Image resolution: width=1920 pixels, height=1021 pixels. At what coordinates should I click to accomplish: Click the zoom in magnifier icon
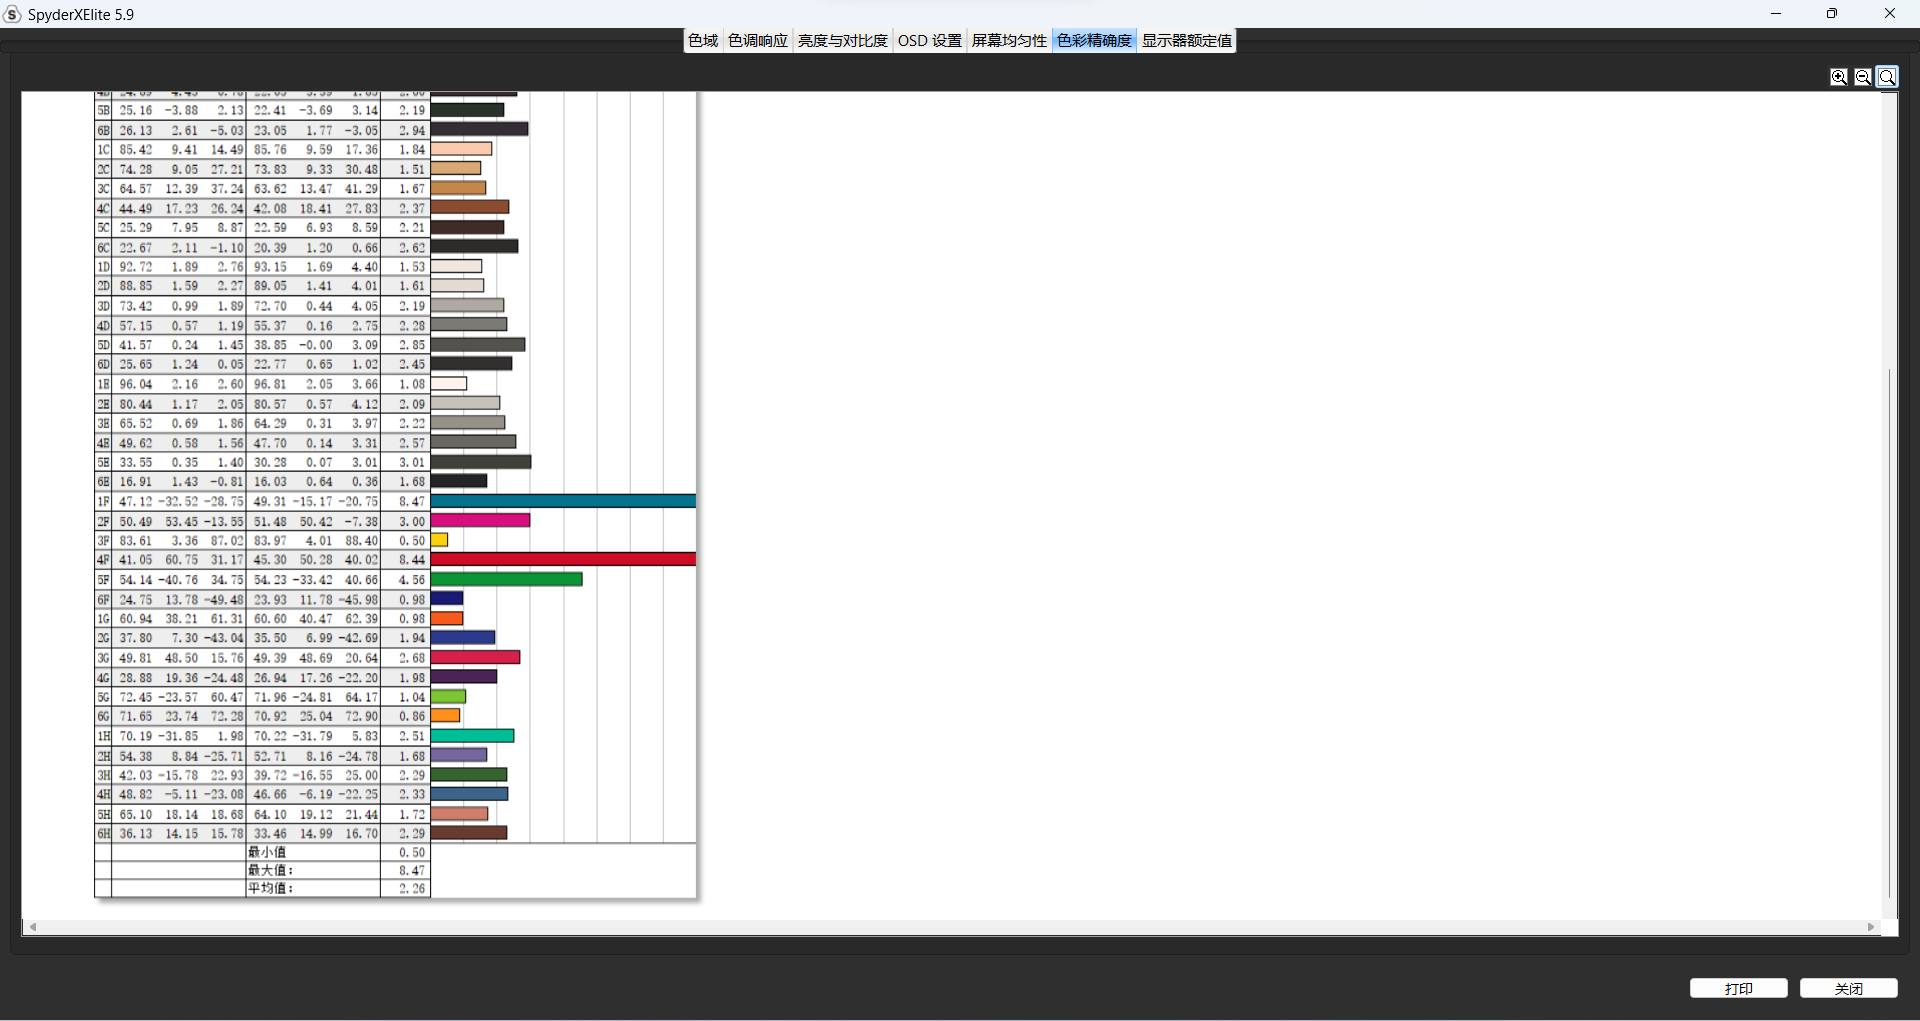coord(1838,77)
